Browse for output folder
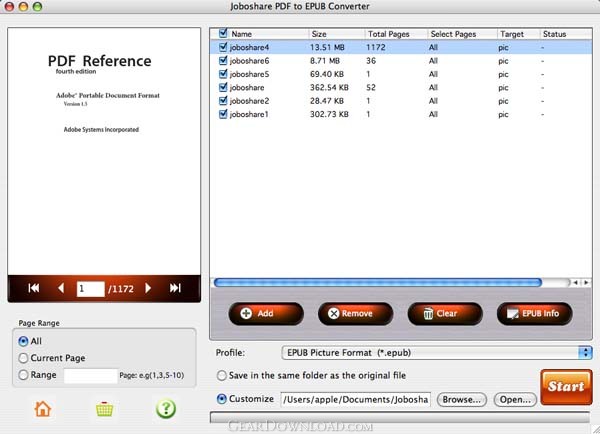This screenshot has width=600, height=434. [462, 400]
